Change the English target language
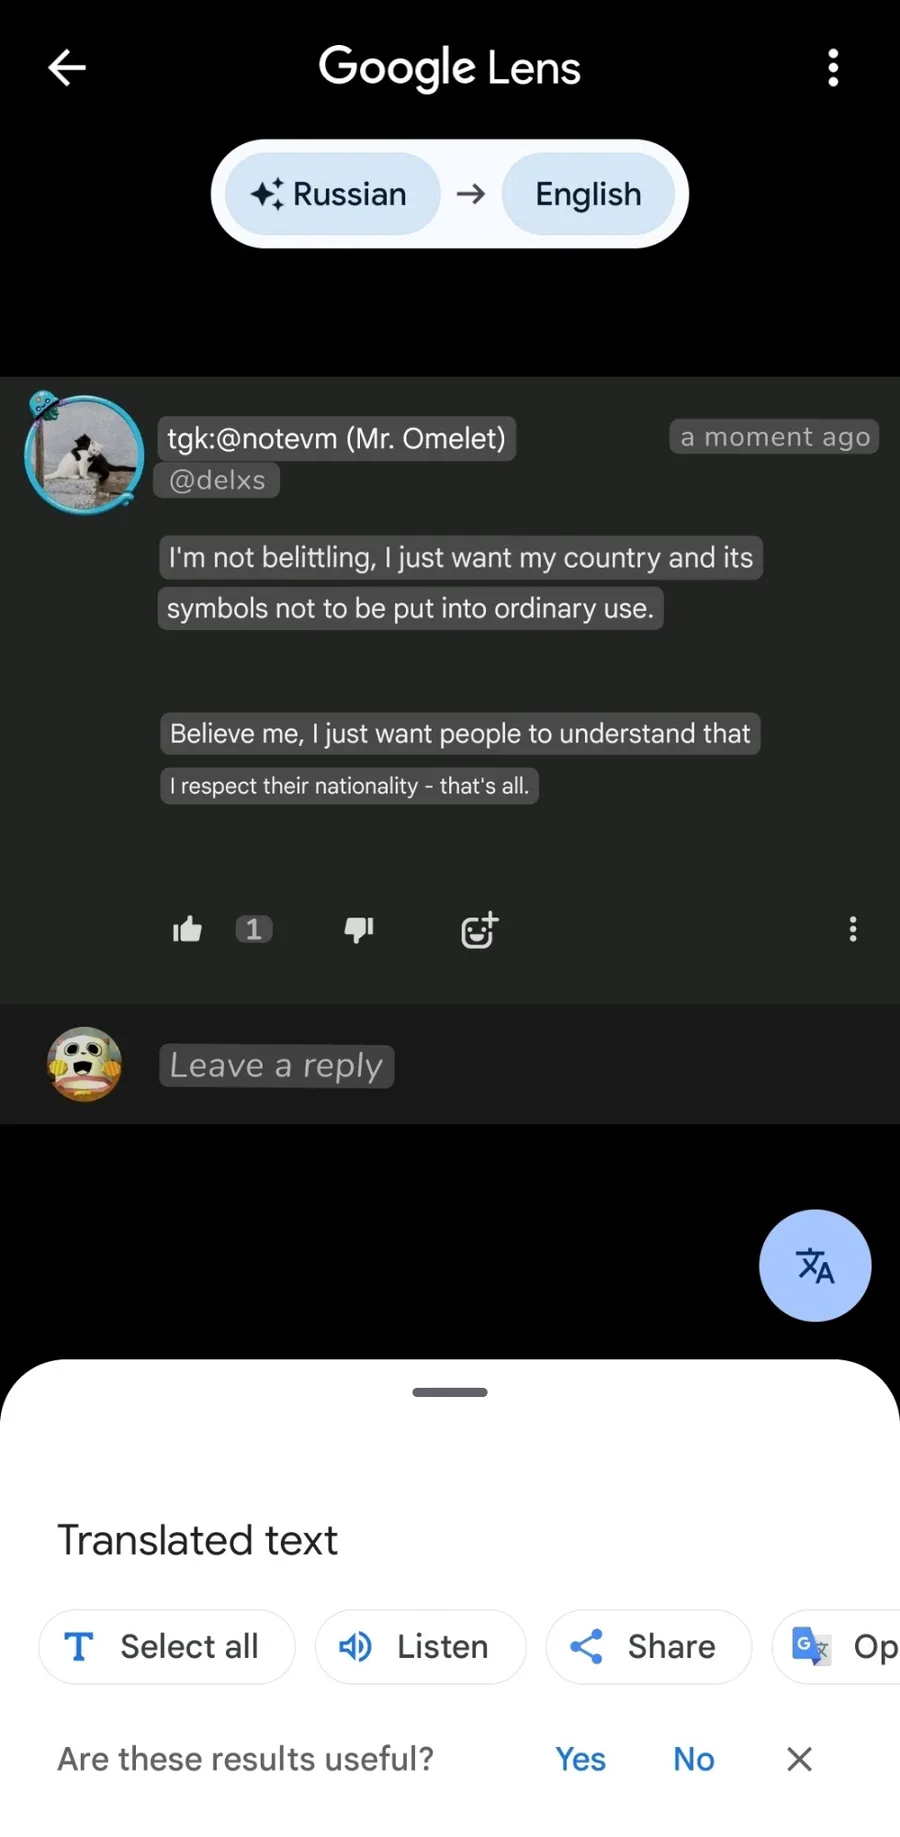Image resolution: width=900 pixels, height=1837 pixels. 588,194
